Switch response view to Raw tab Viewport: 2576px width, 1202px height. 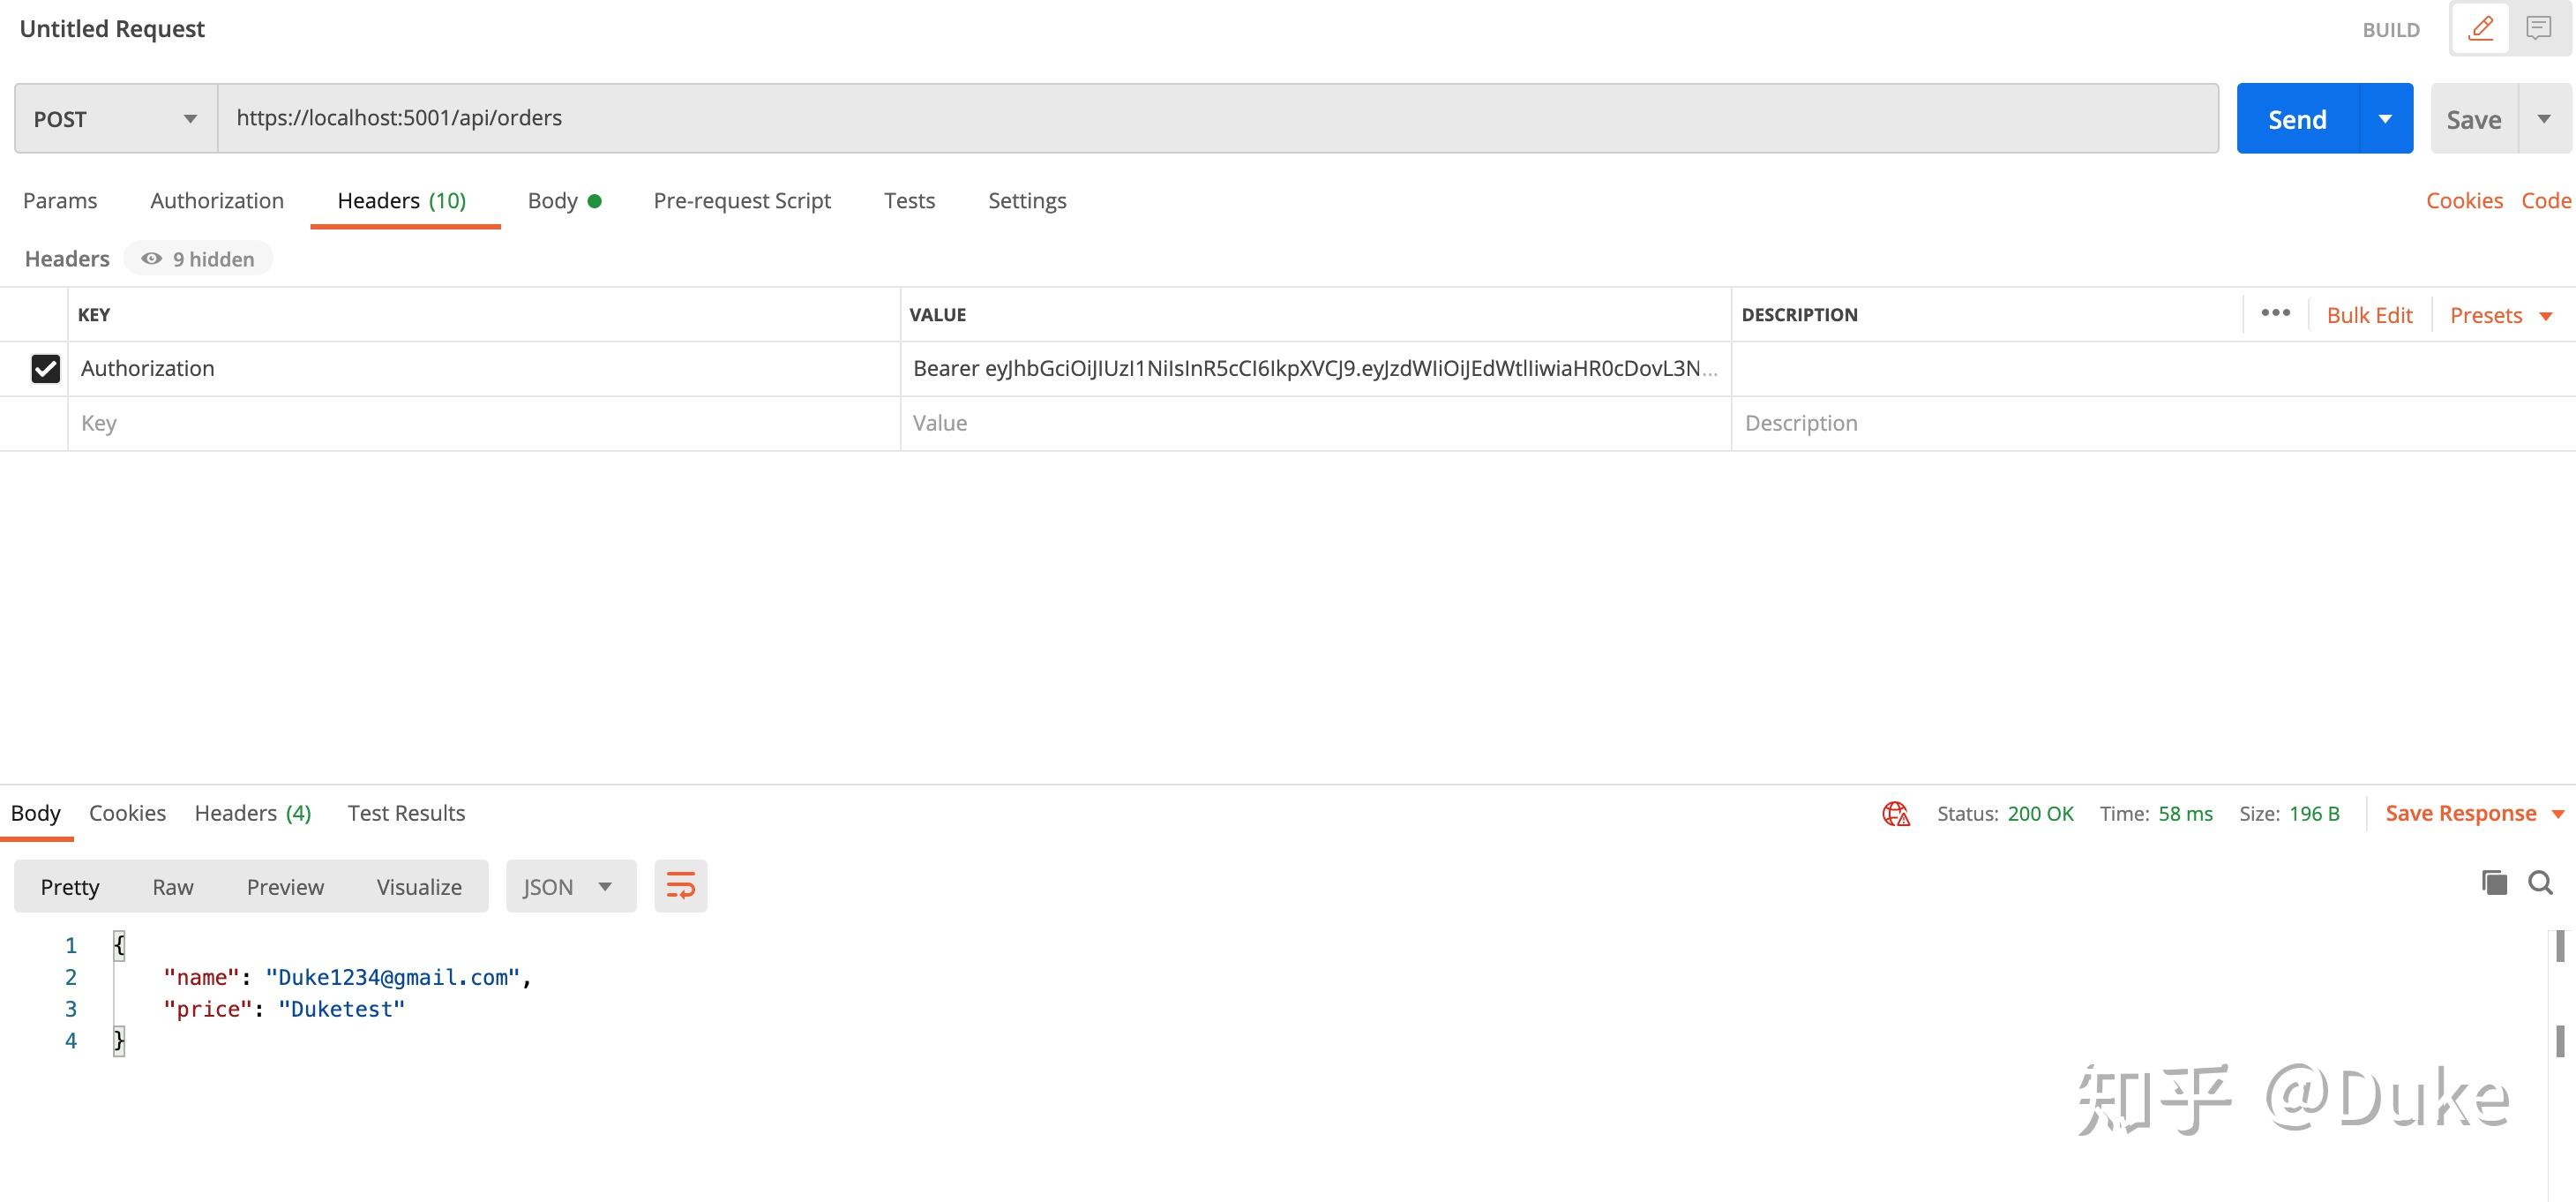tap(172, 887)
